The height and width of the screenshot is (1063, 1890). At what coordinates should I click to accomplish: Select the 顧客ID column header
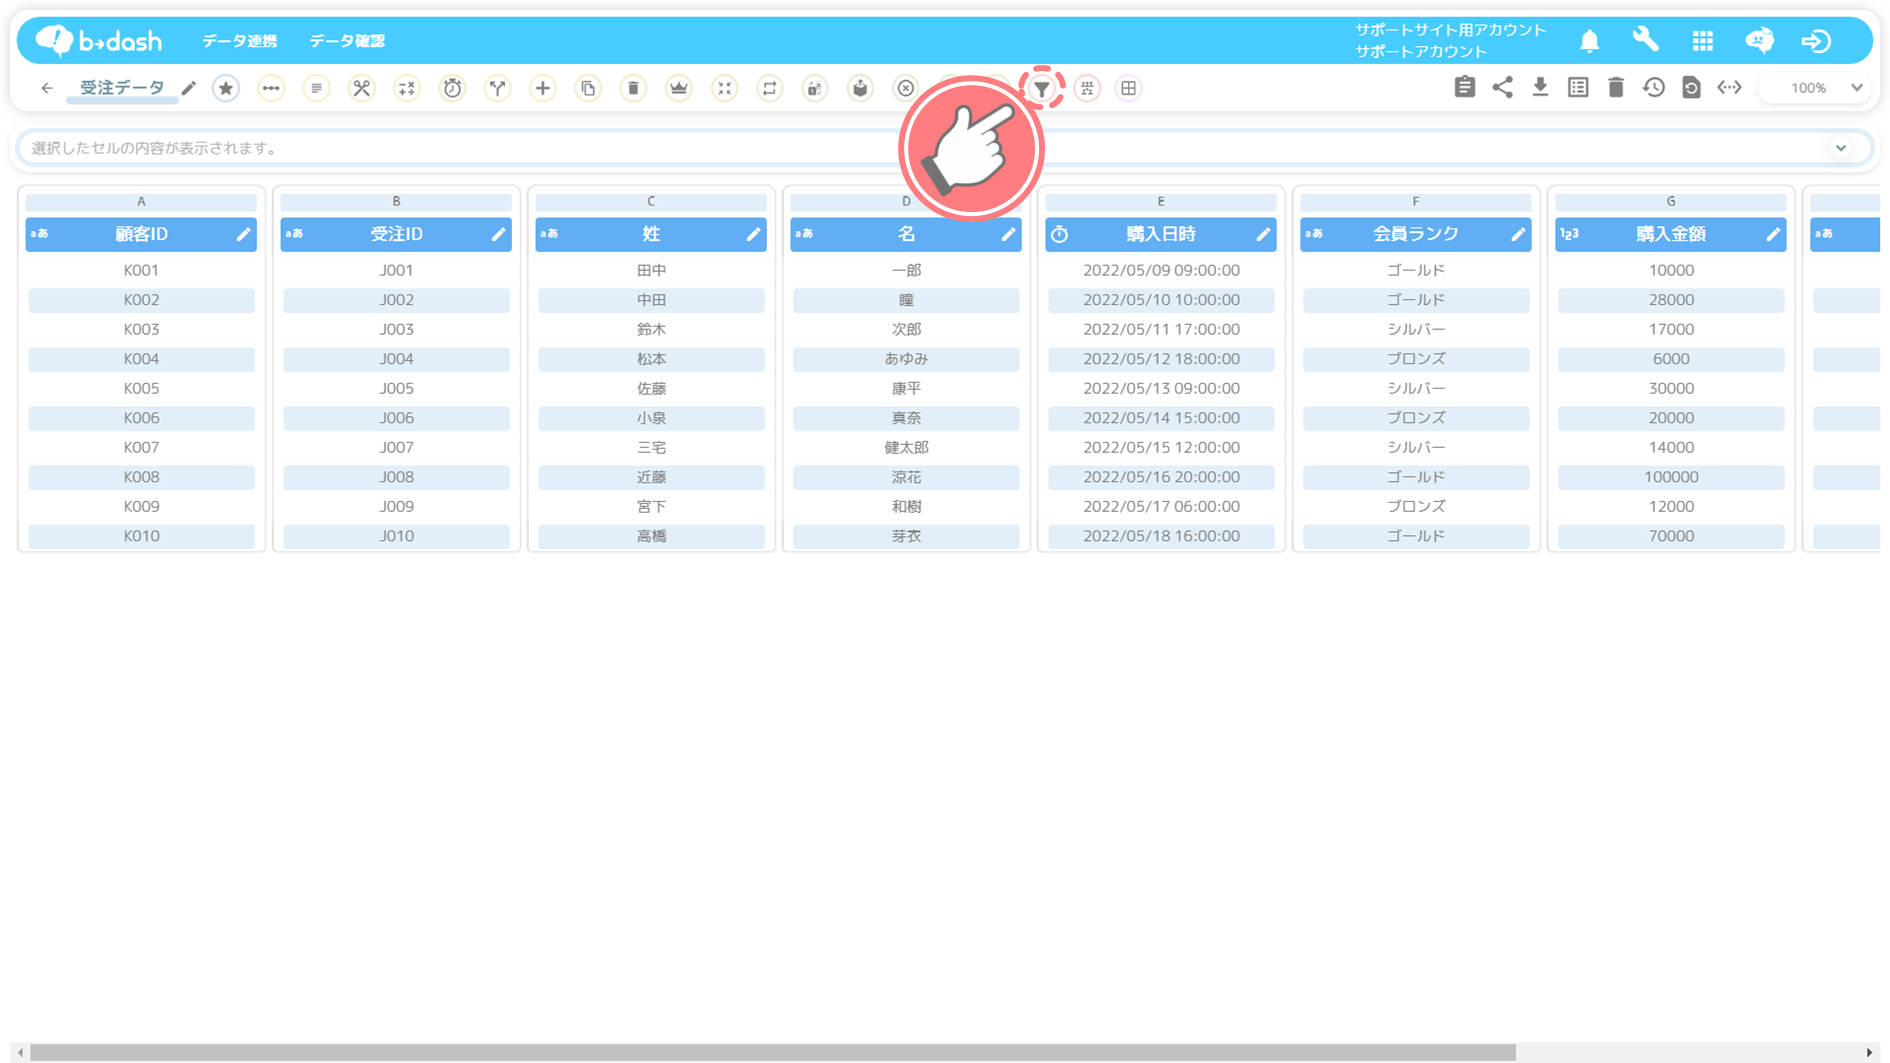click(x=141, y=234)
